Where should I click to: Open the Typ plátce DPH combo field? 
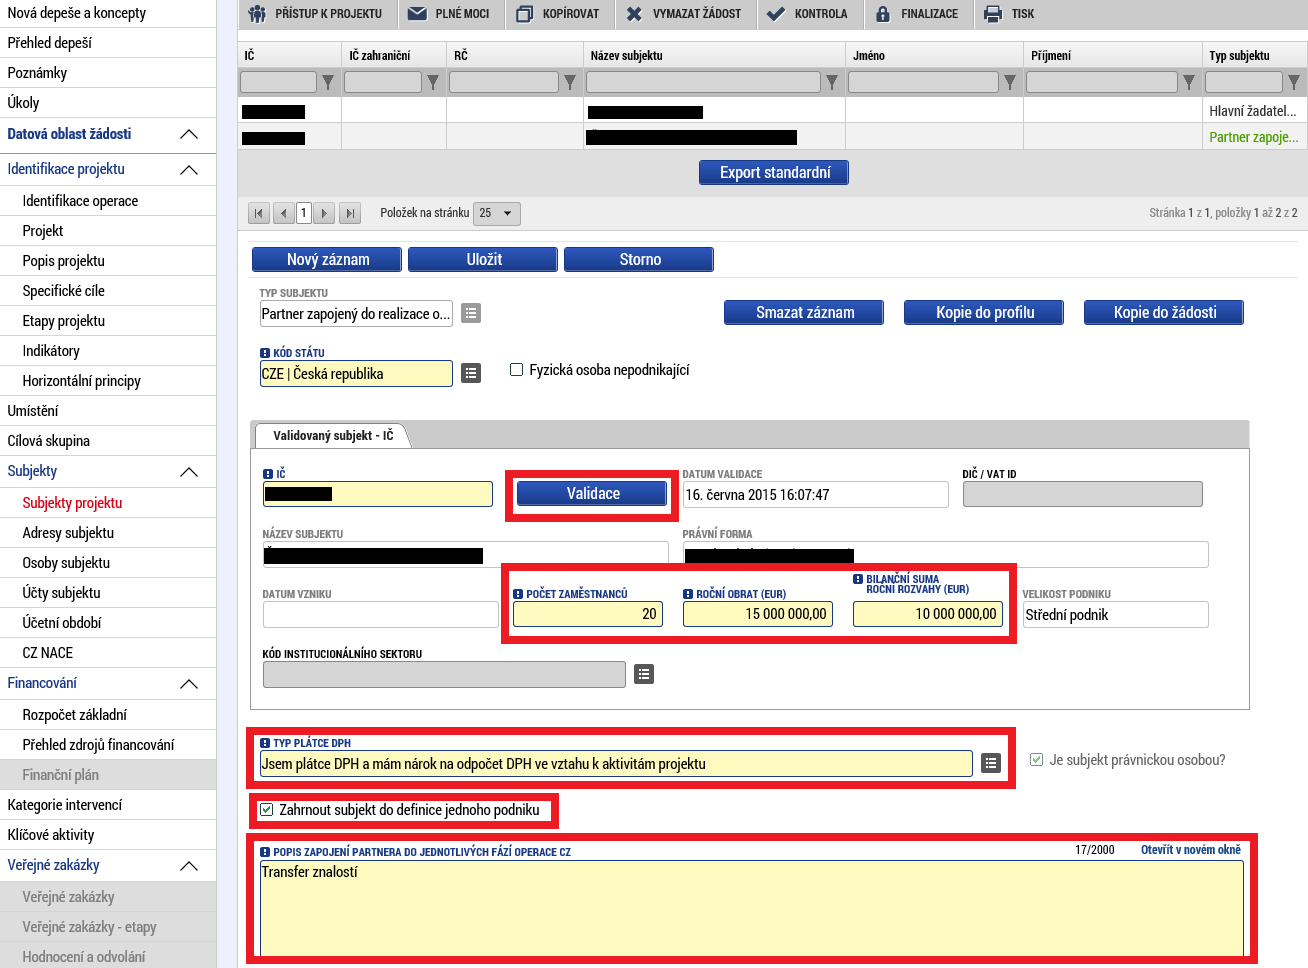[616, 764]
